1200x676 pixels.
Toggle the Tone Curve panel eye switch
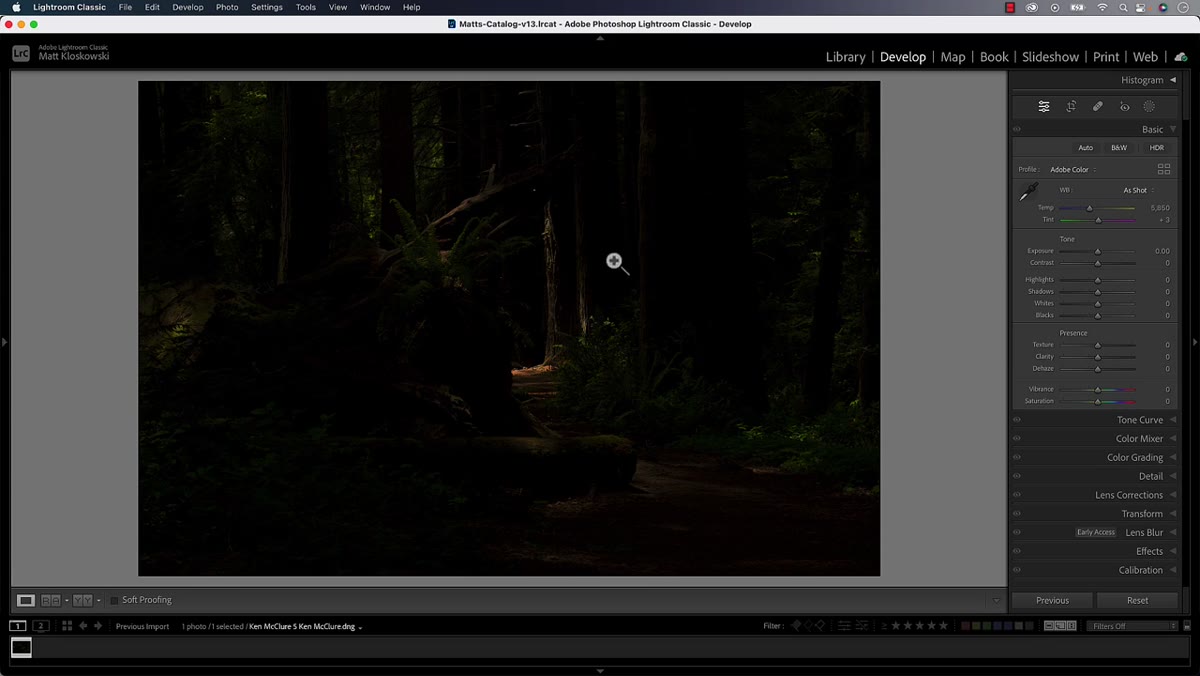click(1017, 420)
